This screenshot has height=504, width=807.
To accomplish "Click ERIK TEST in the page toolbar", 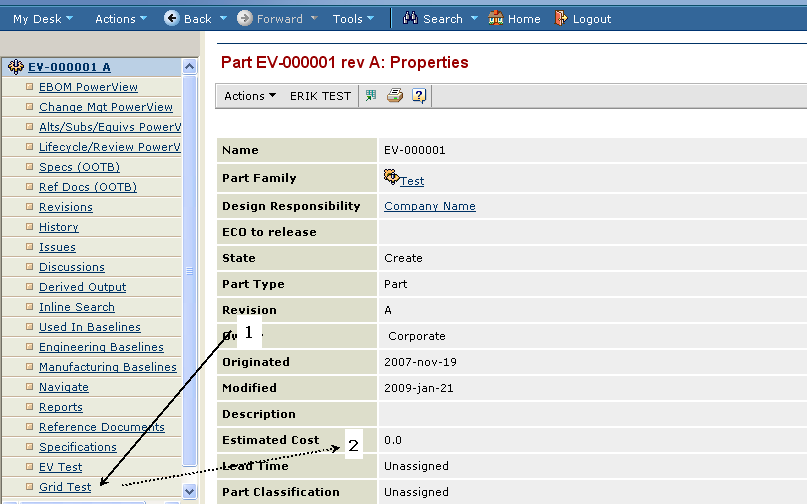I will 320,96.
